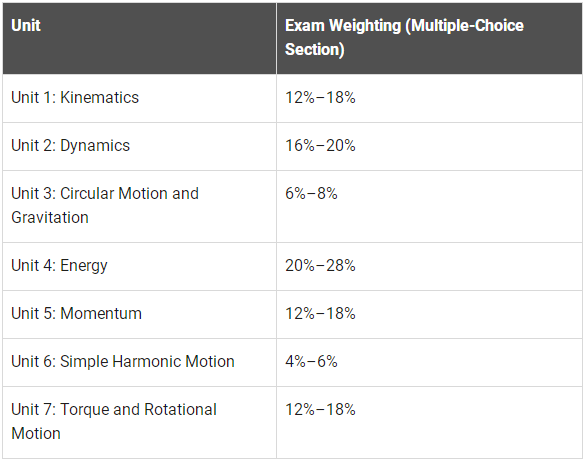Select the 'Unit 4: Energy' cell
585x461 pixels.
(139, 266)
